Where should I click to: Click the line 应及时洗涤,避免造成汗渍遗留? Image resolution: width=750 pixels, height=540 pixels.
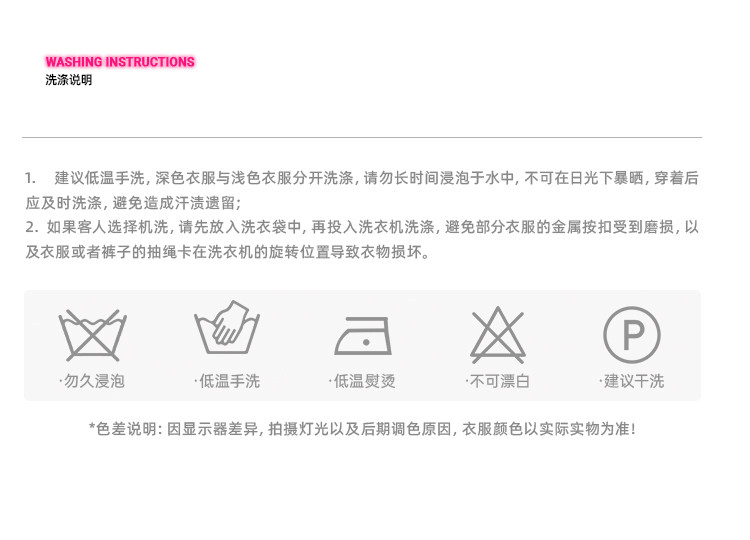click(x=134, y=203)
